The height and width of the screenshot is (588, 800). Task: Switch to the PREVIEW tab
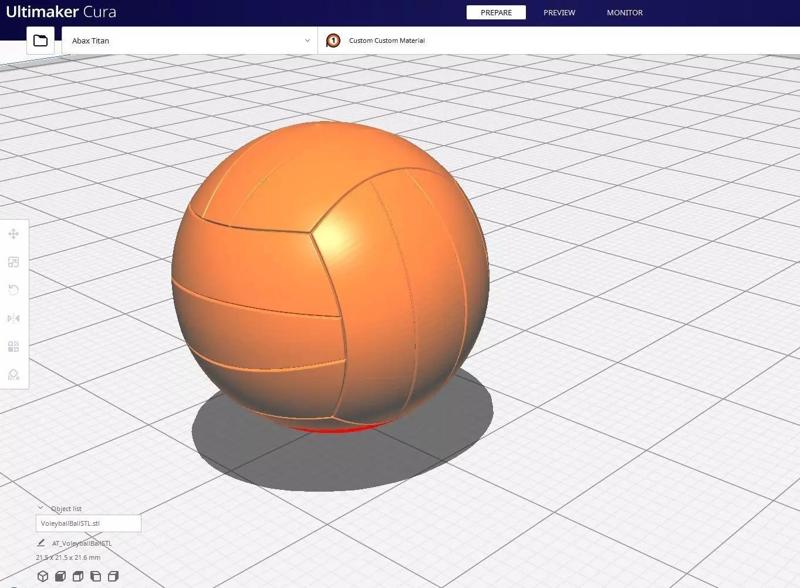558,13
